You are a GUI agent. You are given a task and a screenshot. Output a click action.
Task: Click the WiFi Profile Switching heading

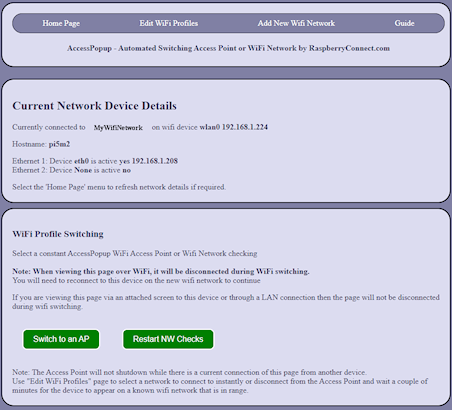click(x=58, y=234)
